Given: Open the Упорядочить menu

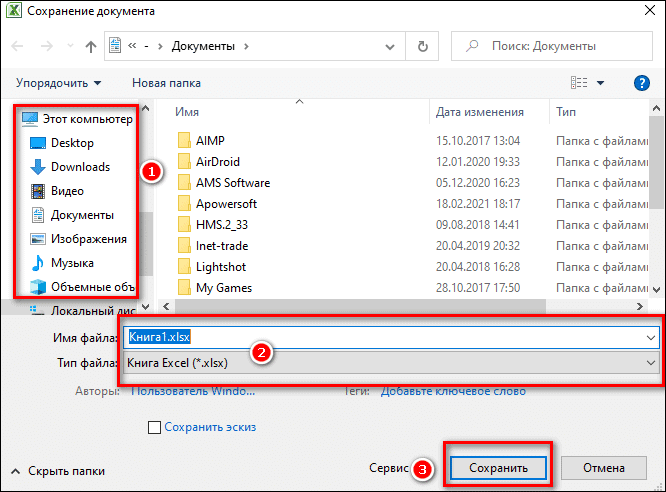Looking at the screenshot, I should coord(59,83).
